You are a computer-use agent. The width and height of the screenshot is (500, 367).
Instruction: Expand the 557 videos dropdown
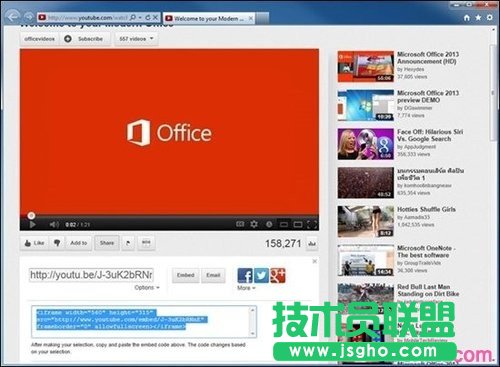click(136, 39)
